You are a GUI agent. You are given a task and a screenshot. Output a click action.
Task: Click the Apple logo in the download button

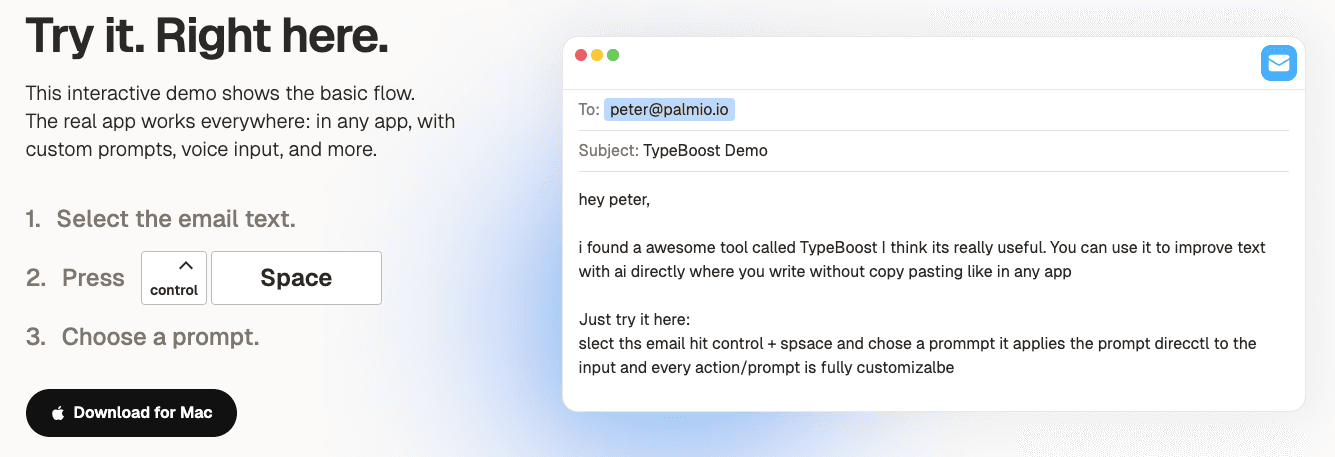tap(58, 413)
